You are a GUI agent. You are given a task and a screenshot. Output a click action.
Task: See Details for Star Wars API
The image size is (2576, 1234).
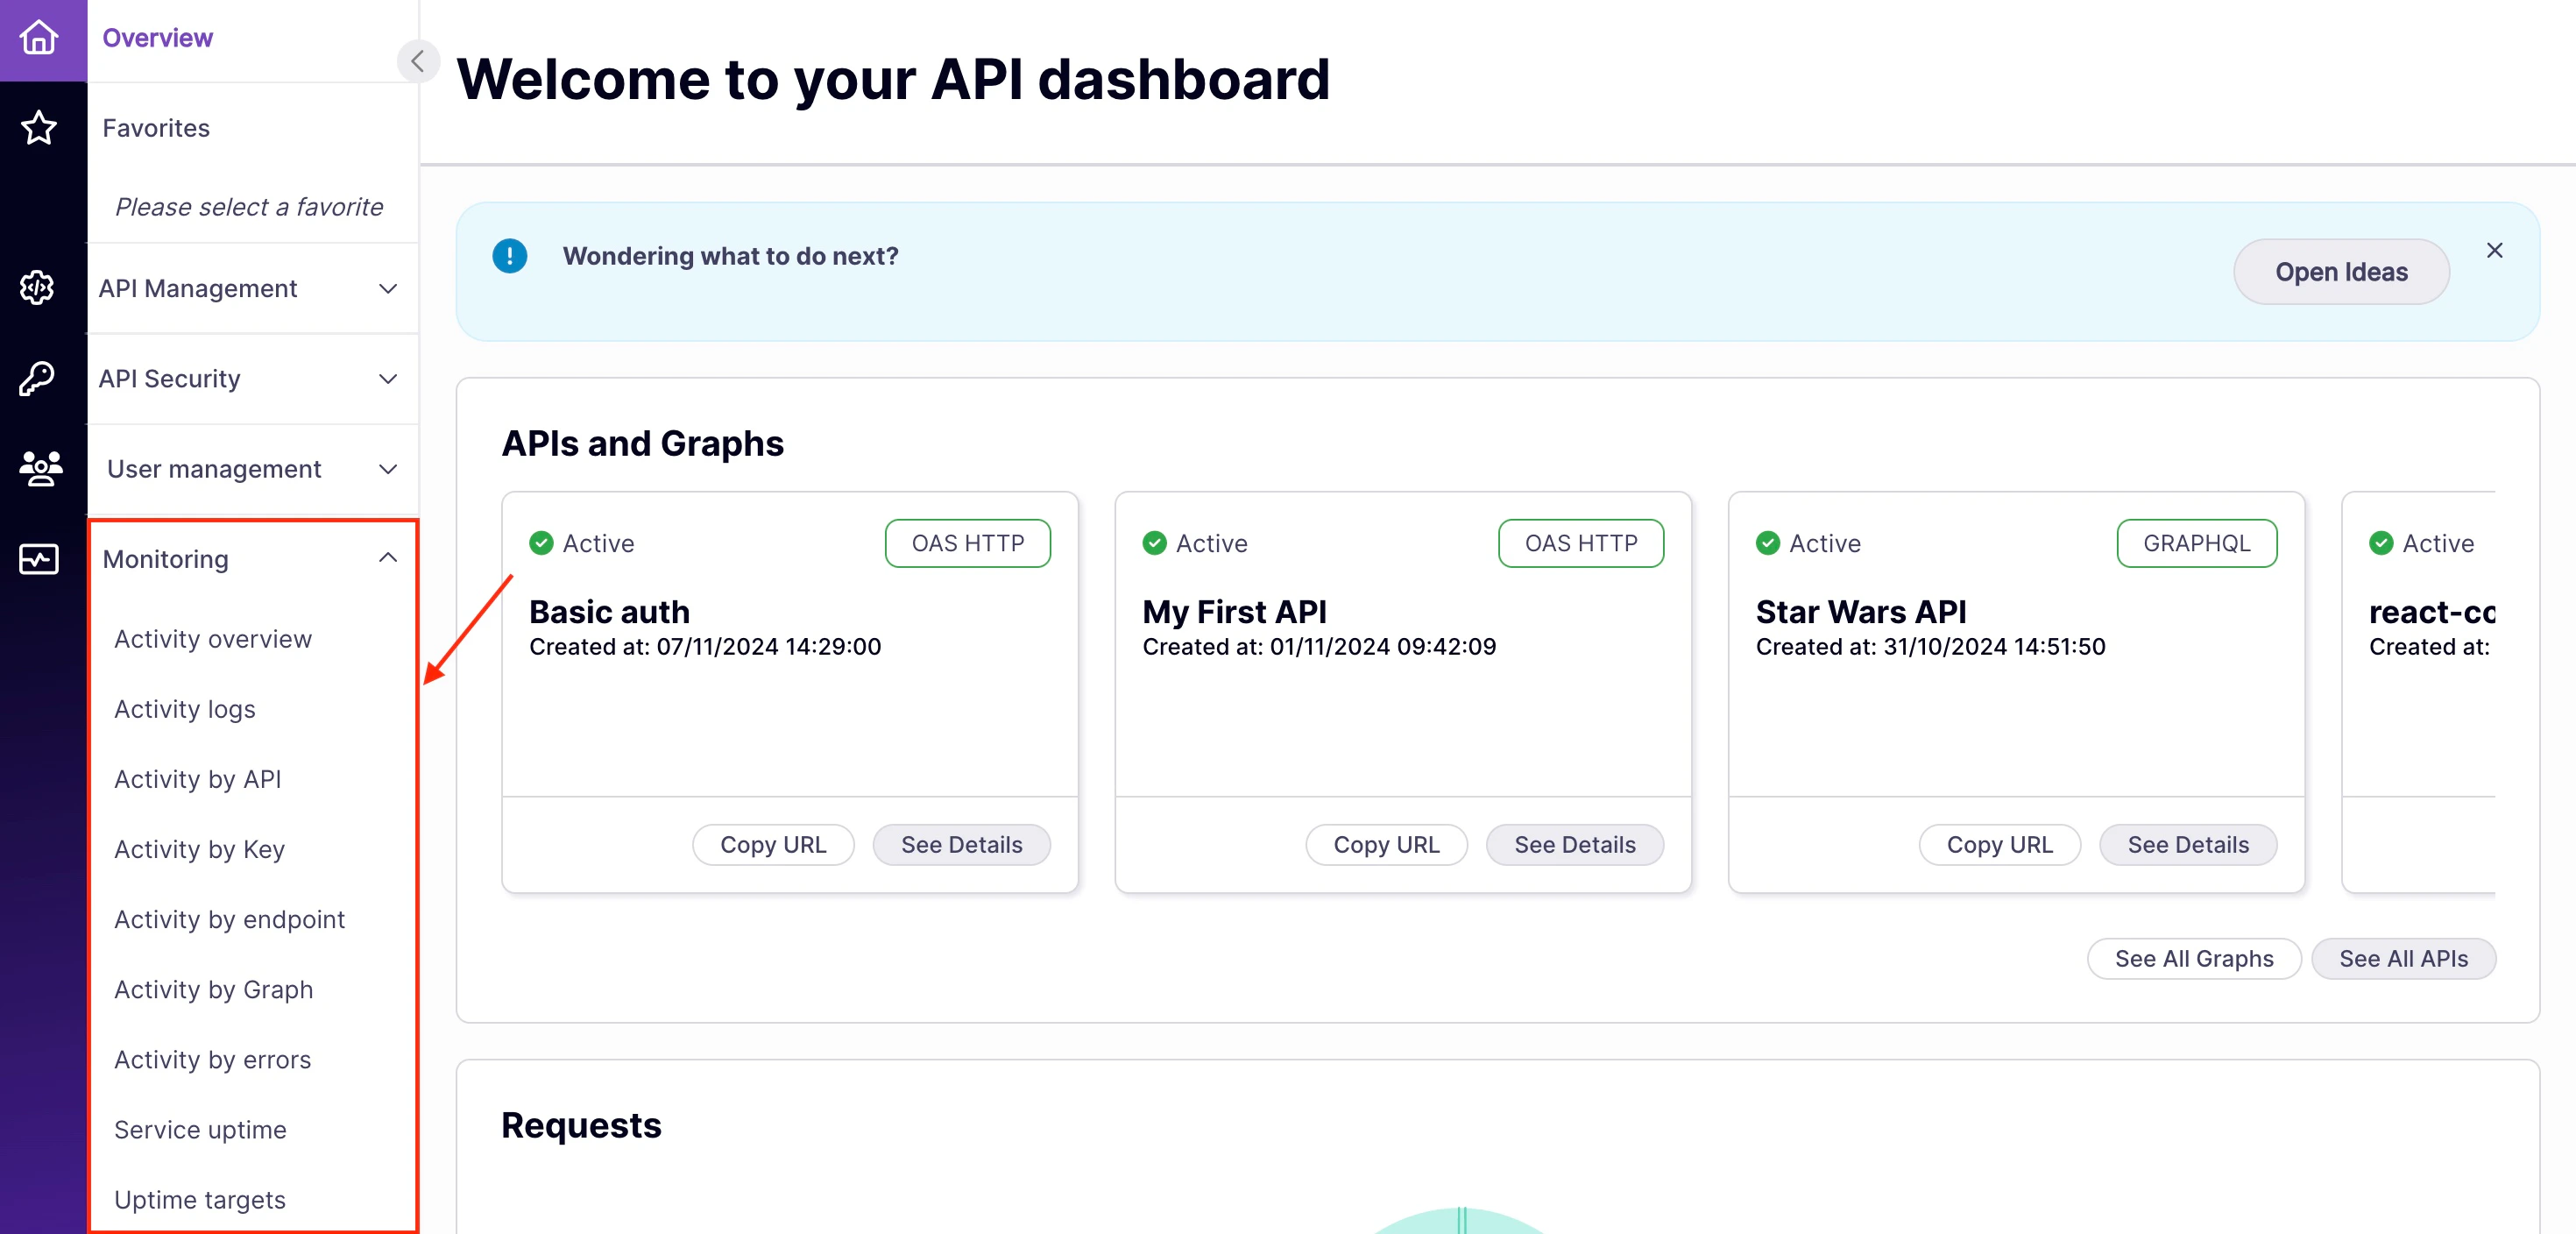pos(2187,844)
